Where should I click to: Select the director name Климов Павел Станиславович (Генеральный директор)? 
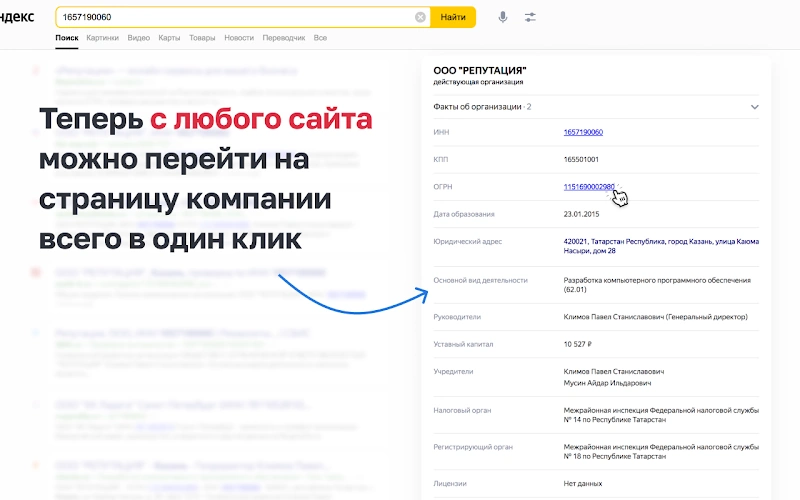pyautogui.click(x=656, y=317)
